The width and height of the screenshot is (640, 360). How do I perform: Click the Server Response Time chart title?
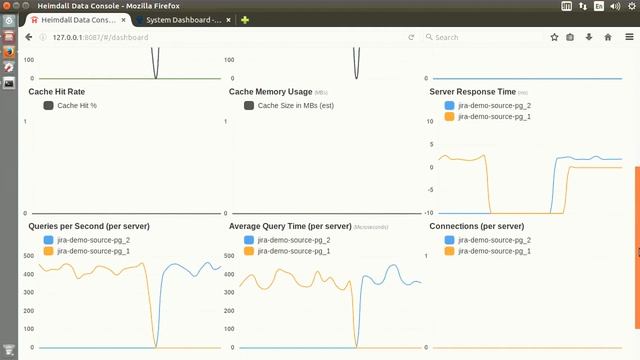[x=473, y=92]
